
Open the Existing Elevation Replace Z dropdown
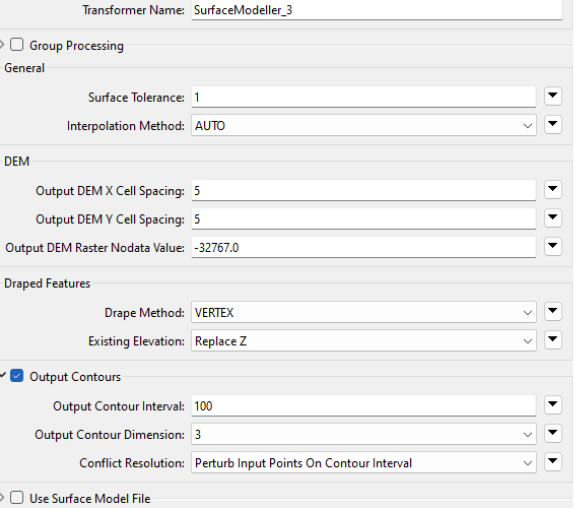[x=364, y=341]
